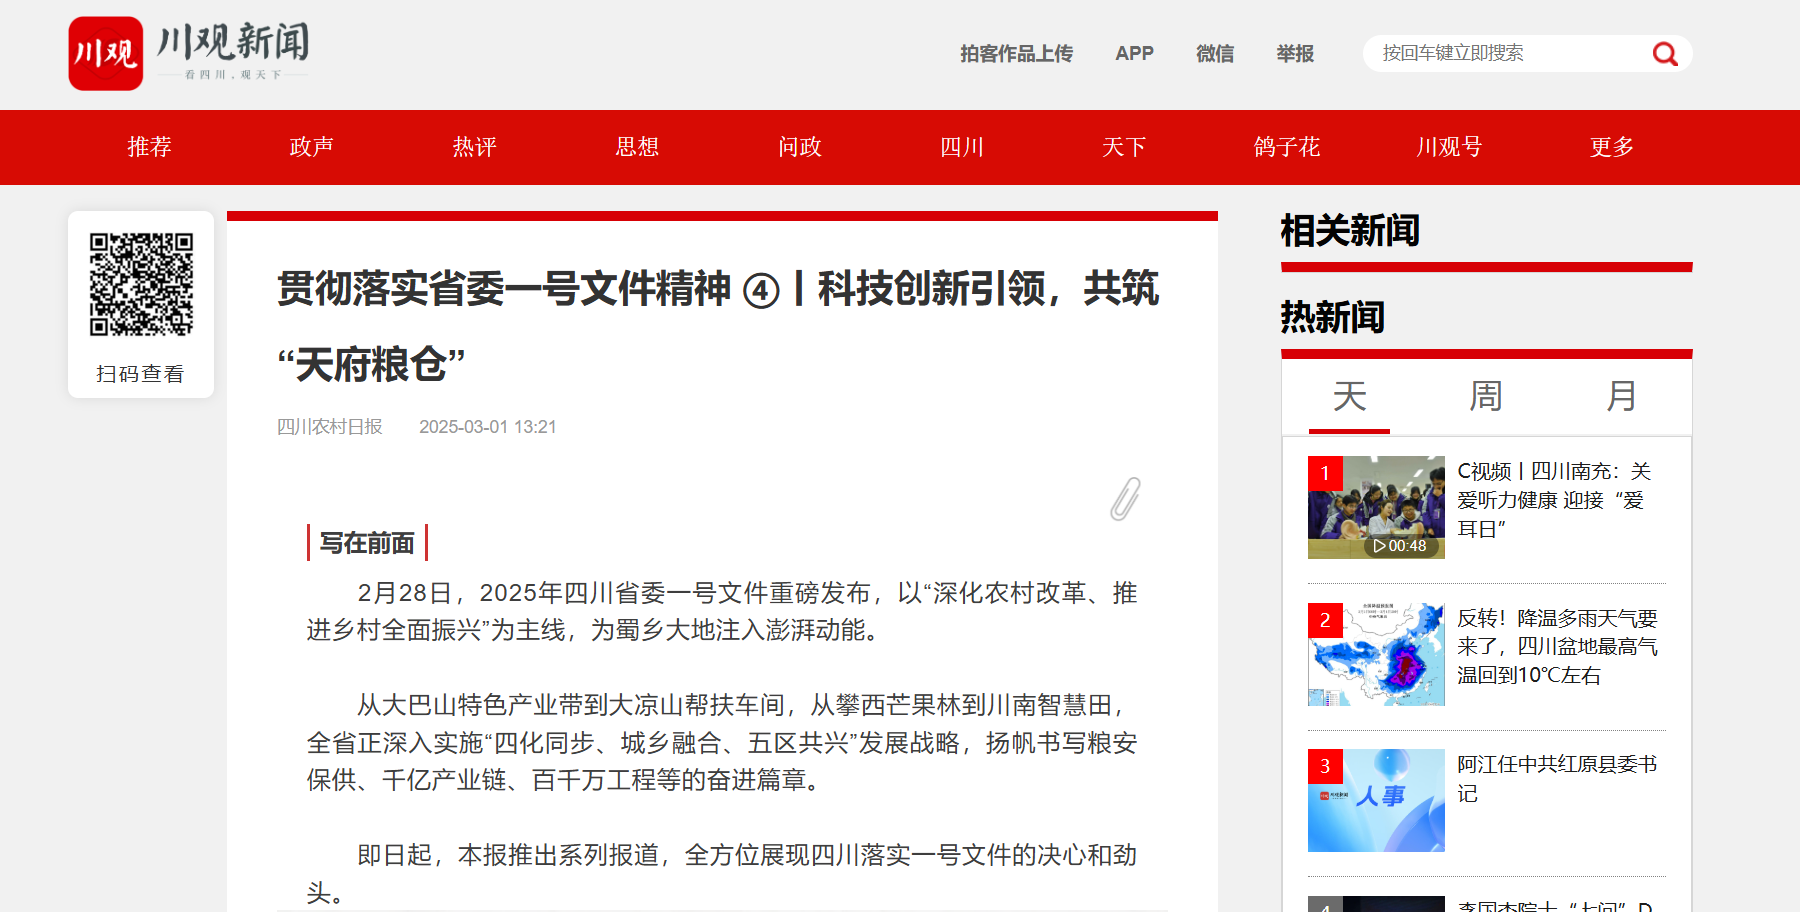Click the red search magnifier icon

(1664, 54)
